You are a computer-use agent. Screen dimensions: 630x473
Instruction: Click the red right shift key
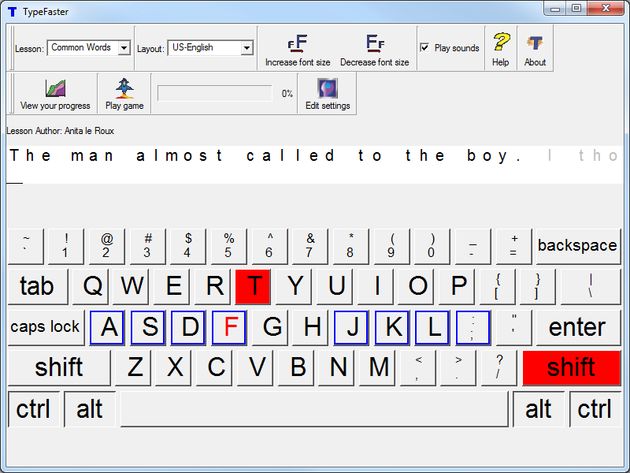[571, 368]
